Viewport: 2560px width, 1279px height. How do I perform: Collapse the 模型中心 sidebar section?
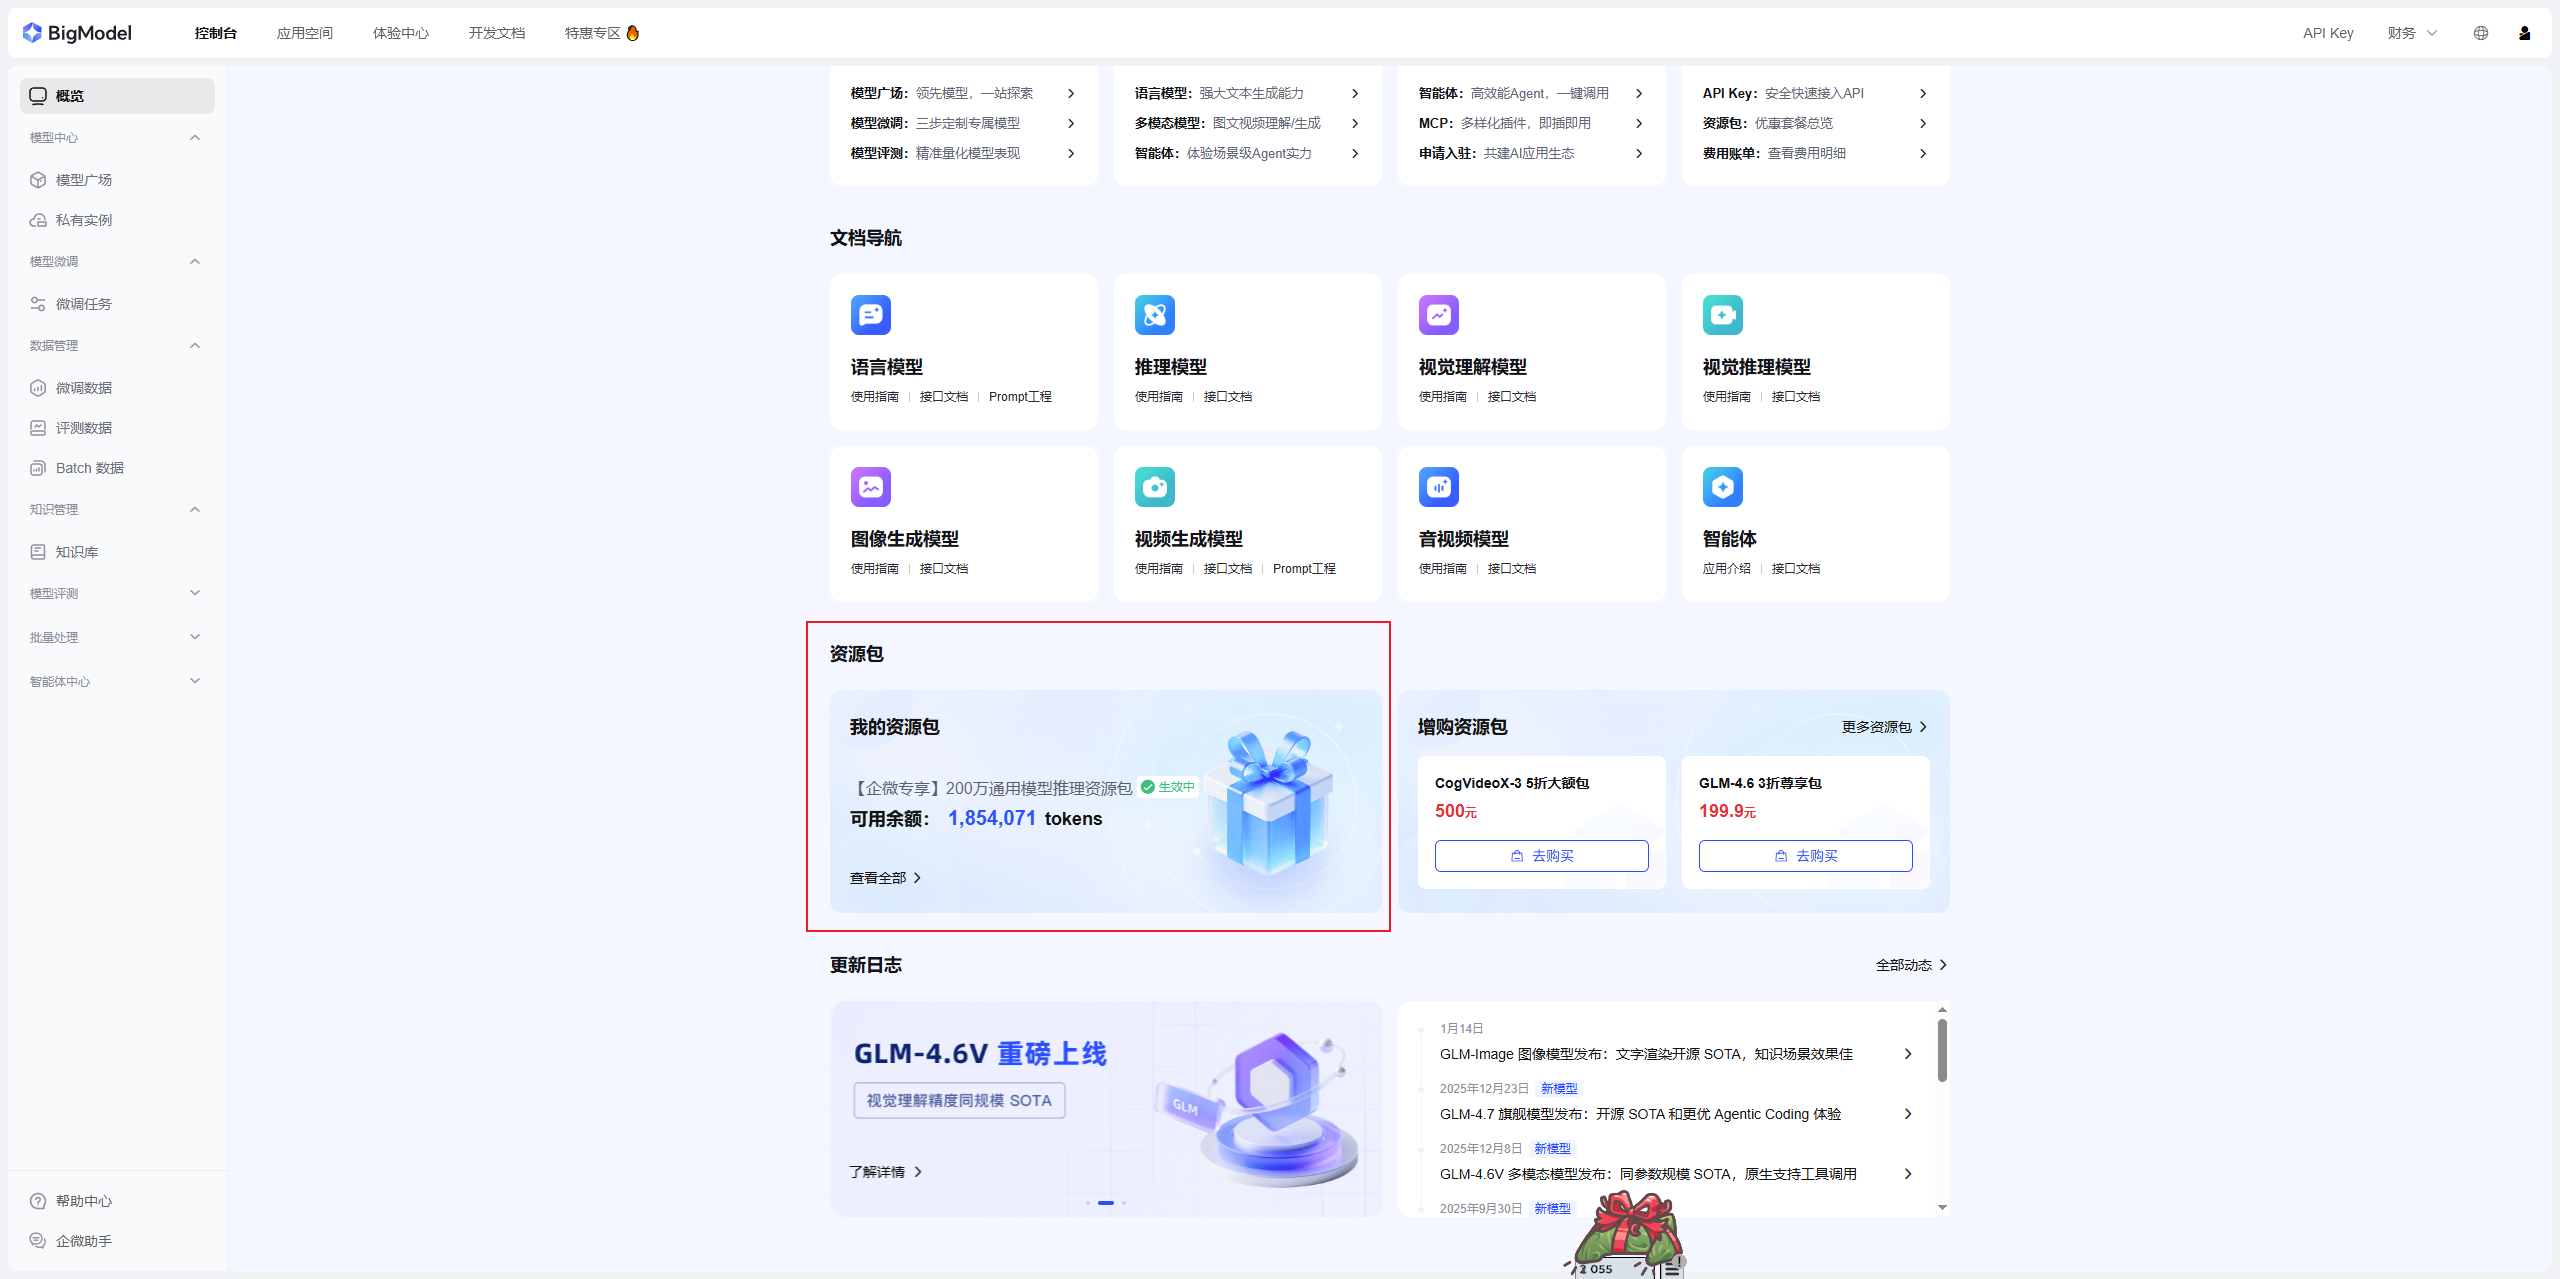pyautogui.click(x=195, y=137)
